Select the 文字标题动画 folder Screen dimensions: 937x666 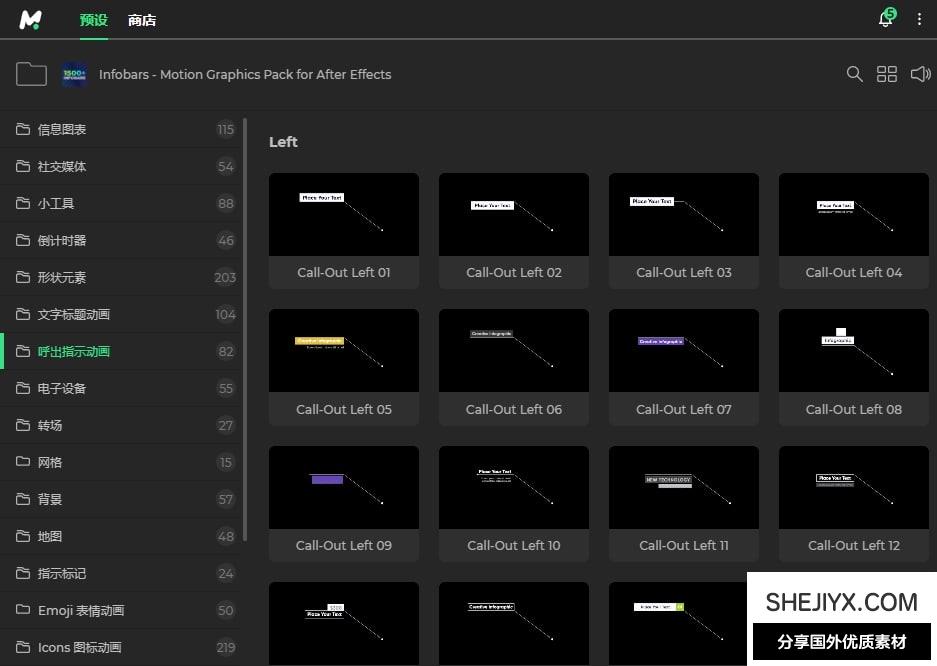74,314
